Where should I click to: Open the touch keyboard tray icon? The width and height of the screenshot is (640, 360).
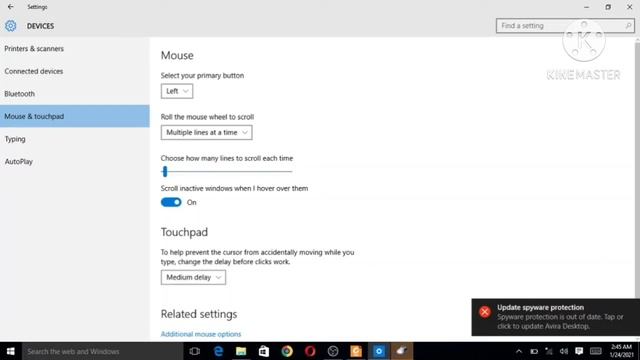(x=596, y=351)
